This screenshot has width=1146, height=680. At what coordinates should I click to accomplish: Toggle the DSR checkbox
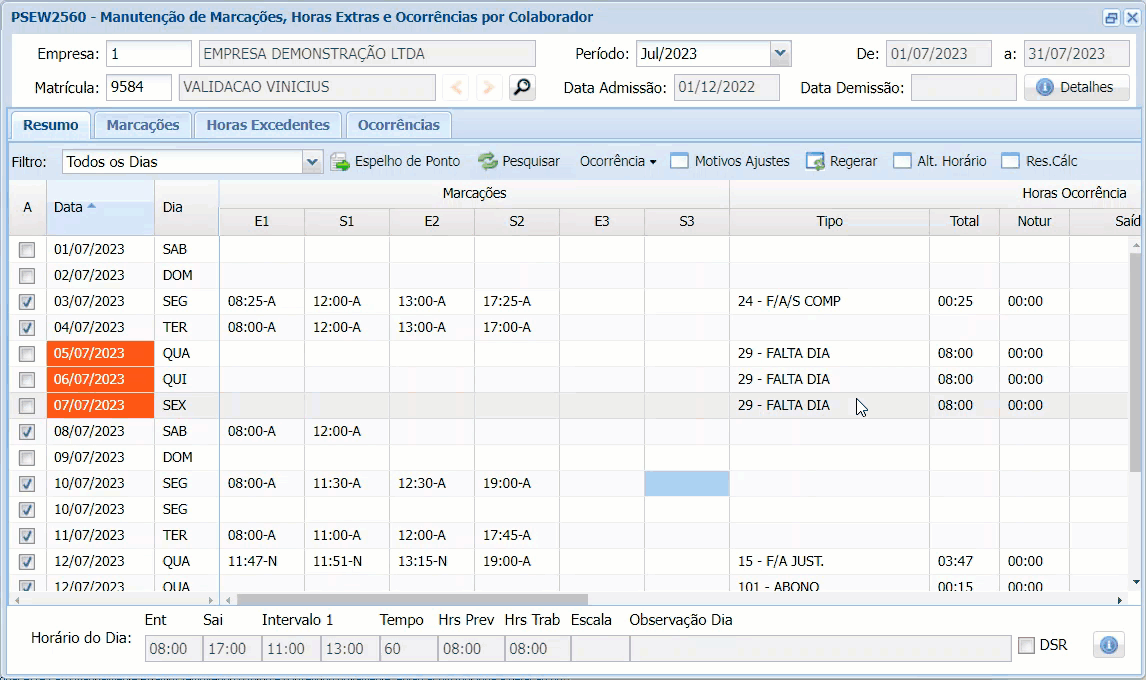click(x=1026, y=646)
